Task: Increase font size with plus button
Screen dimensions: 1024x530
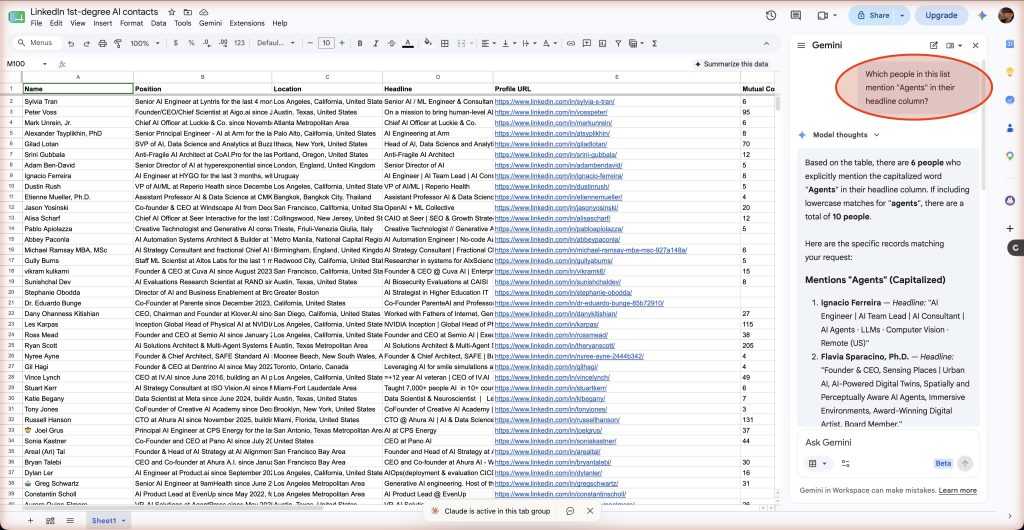Action: [342, 44]
